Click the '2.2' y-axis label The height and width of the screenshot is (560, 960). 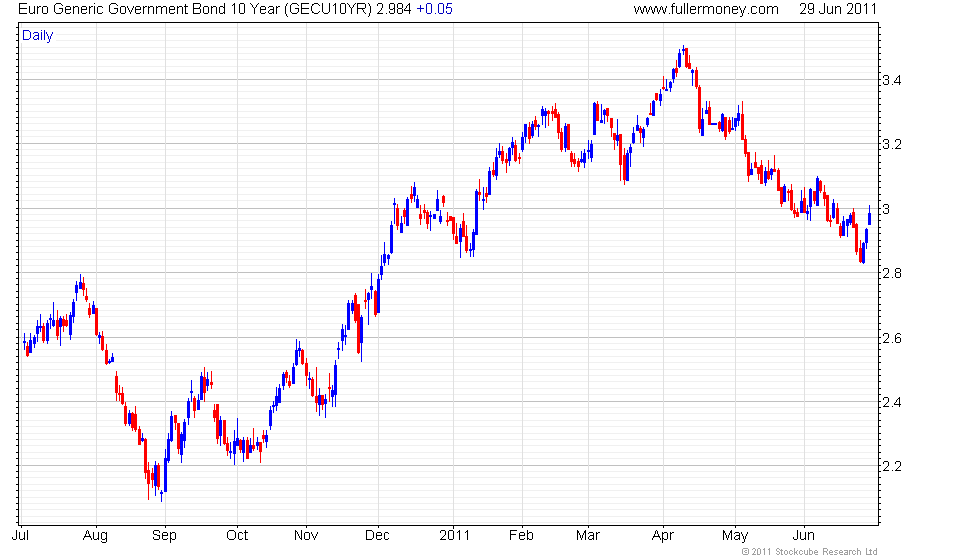891,467
